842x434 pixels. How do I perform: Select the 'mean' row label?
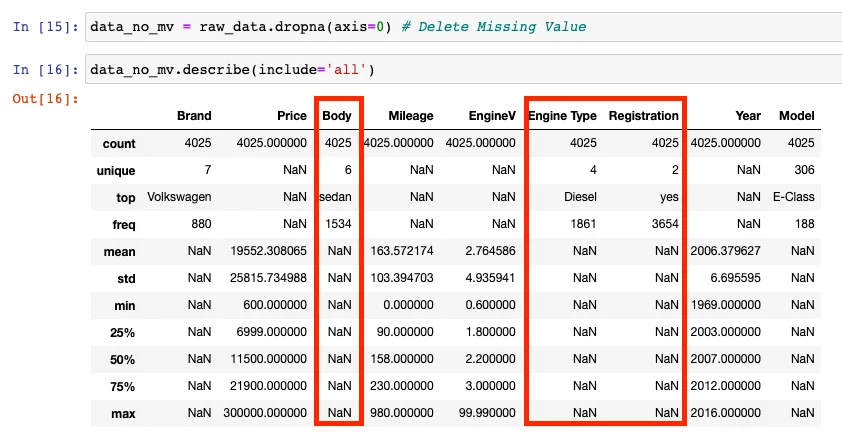[119, 252]
